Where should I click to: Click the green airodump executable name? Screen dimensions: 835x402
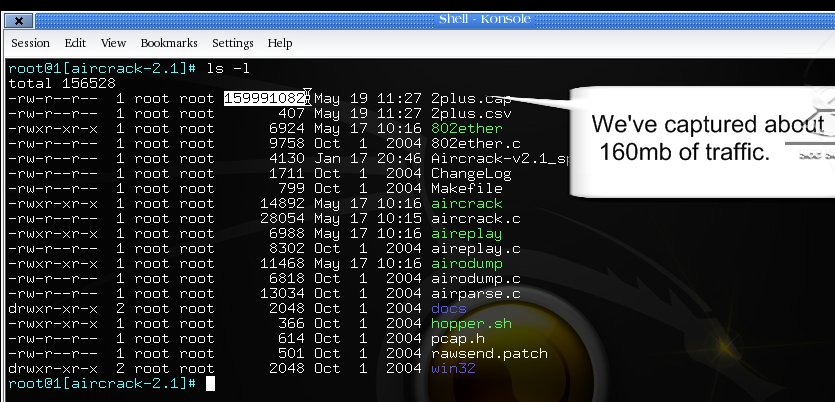pos(466,264)
